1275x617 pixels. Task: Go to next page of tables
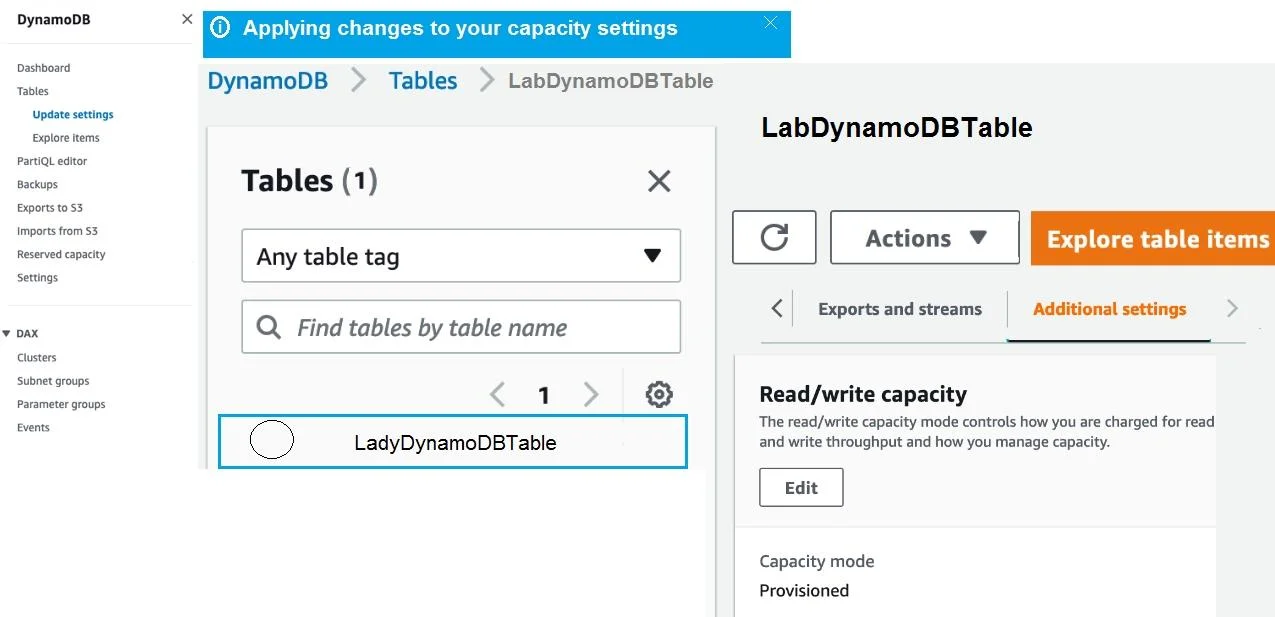591,395
